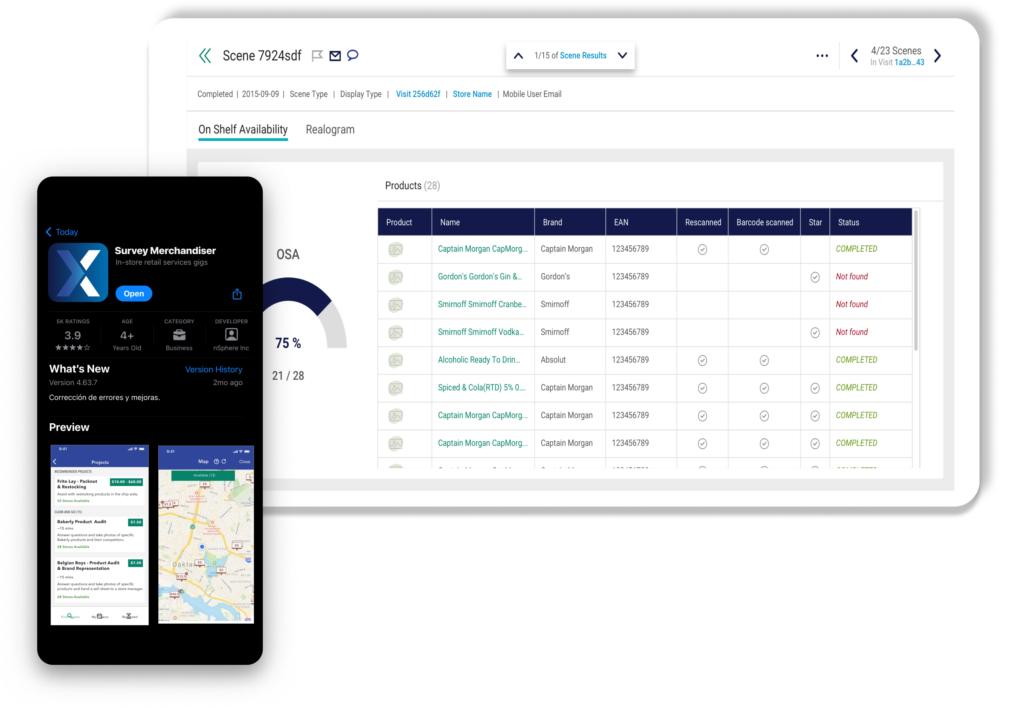Open the Visit 256d62f link
This screenshot has width=1024, height=708.
click(418, 94)
